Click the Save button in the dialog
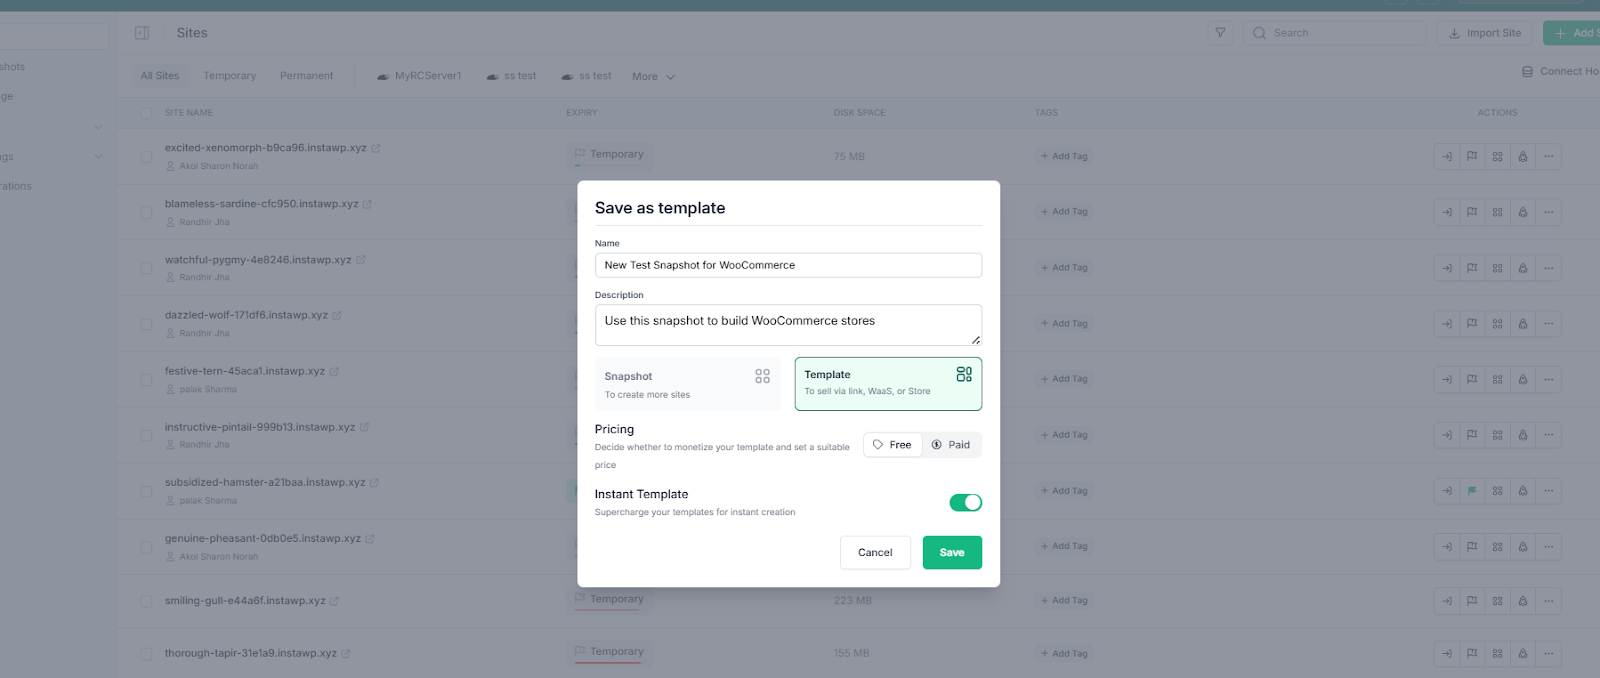Image resolution: width=1600 pixels, height=678 pixels. [952, 552]
